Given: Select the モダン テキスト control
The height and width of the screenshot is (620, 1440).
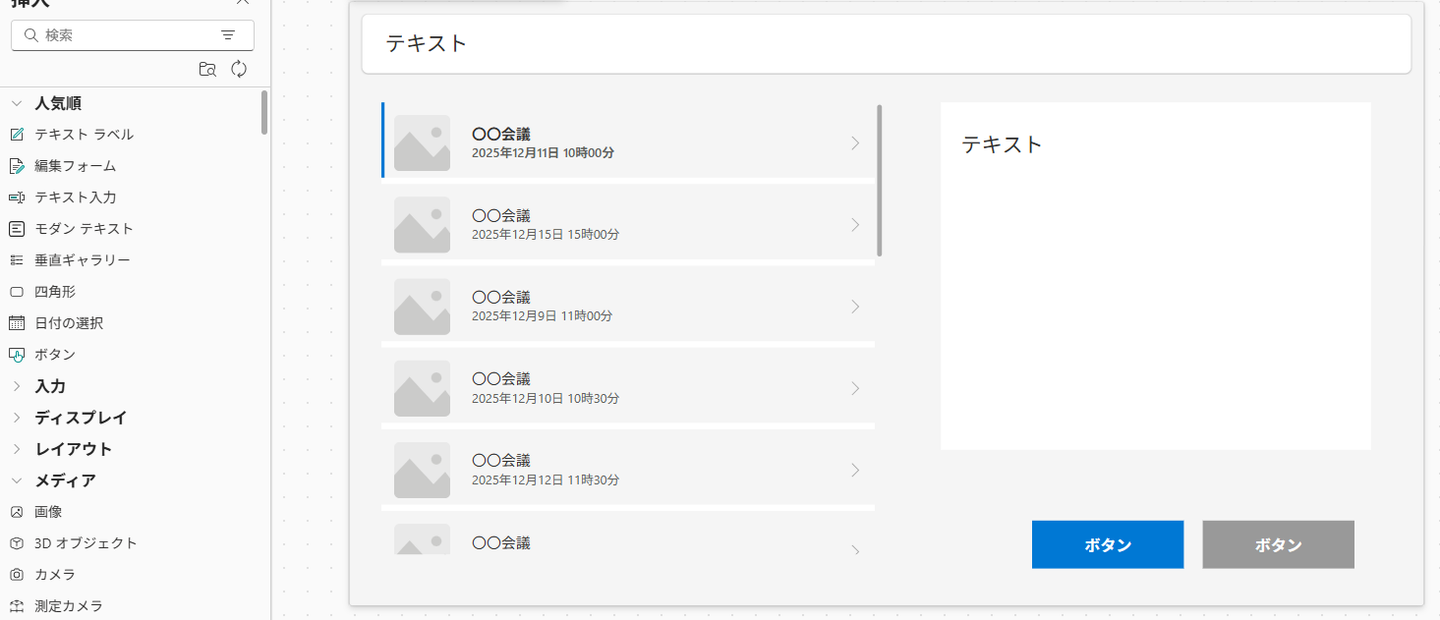Looking at the screenshot, I should pos(83,229).
